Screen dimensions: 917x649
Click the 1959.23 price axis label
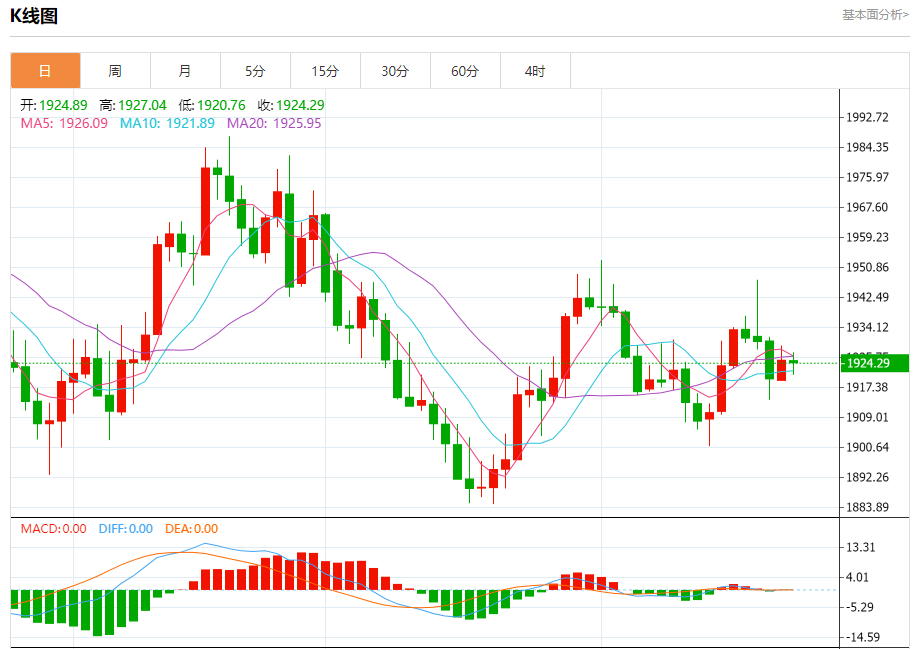click(868, 237)
